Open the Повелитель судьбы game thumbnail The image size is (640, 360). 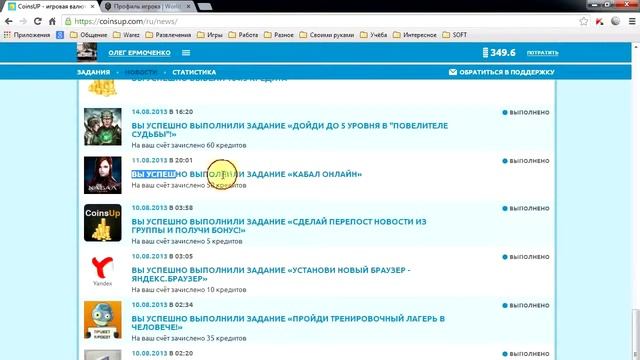[x=102, y=127]
